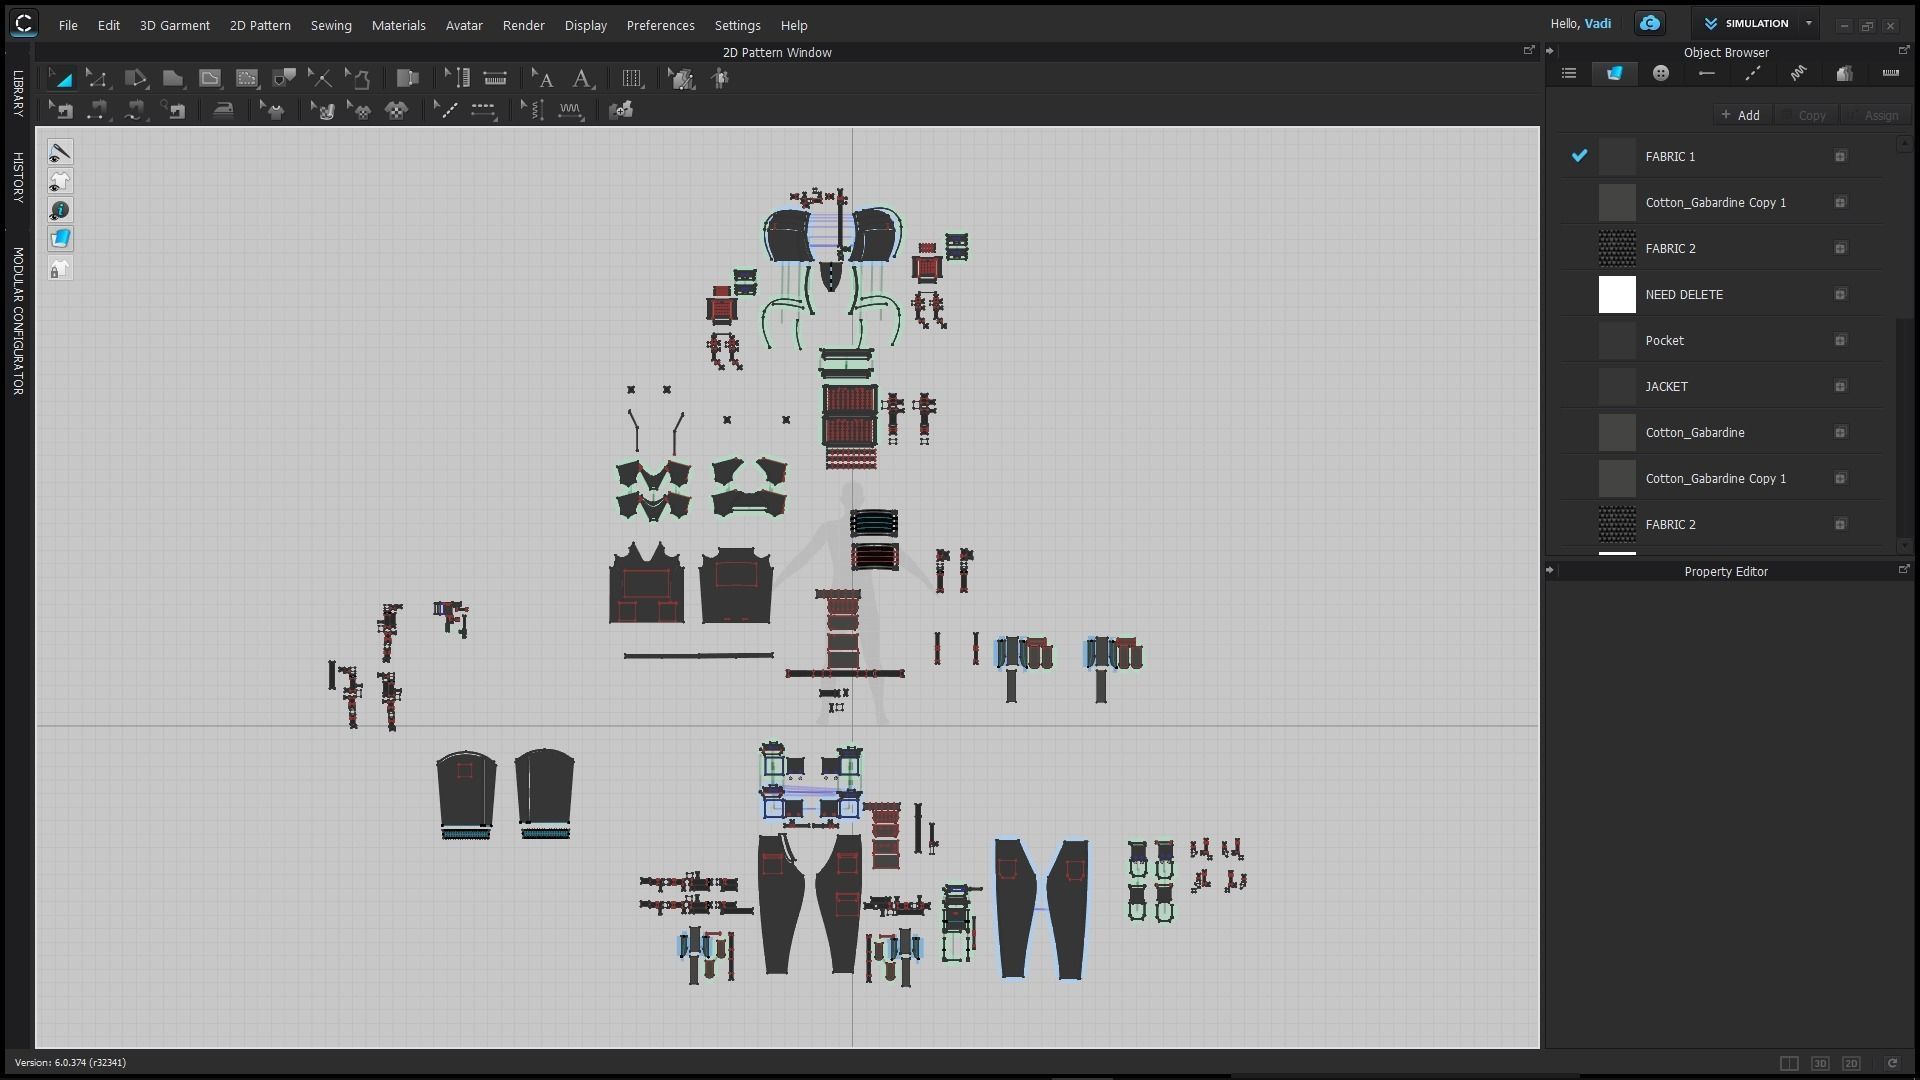The width and height of the screenshot is (1920, 1080).
Task: Click the username Vadi link
Action: [x=1597, y=23]
